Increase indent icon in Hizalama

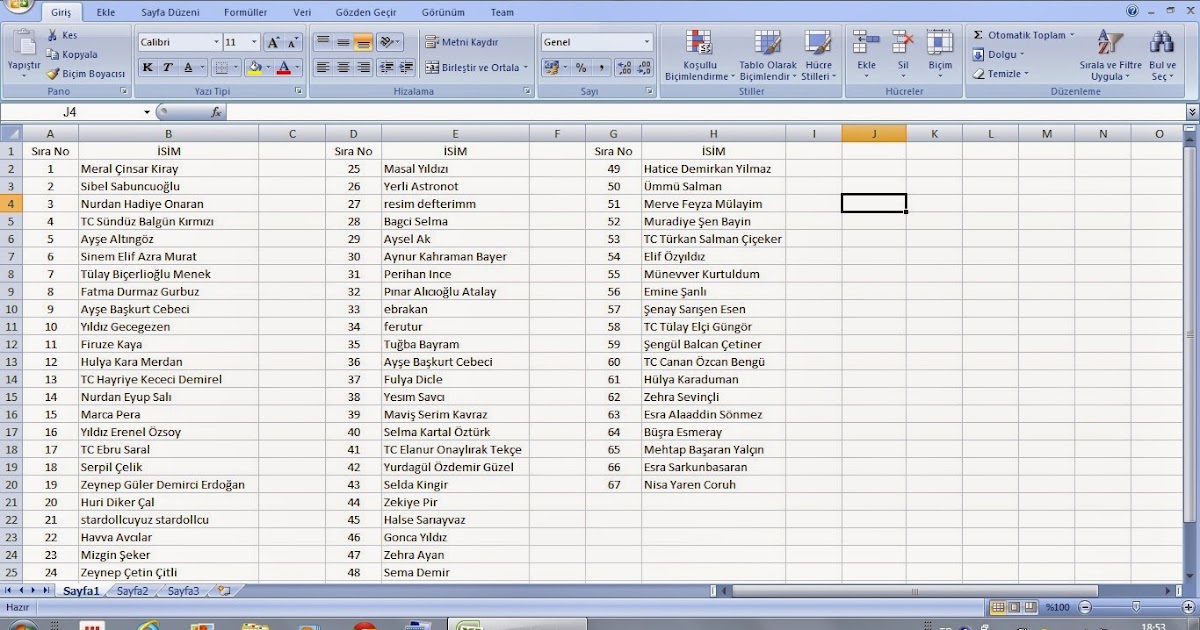point(406,68)
